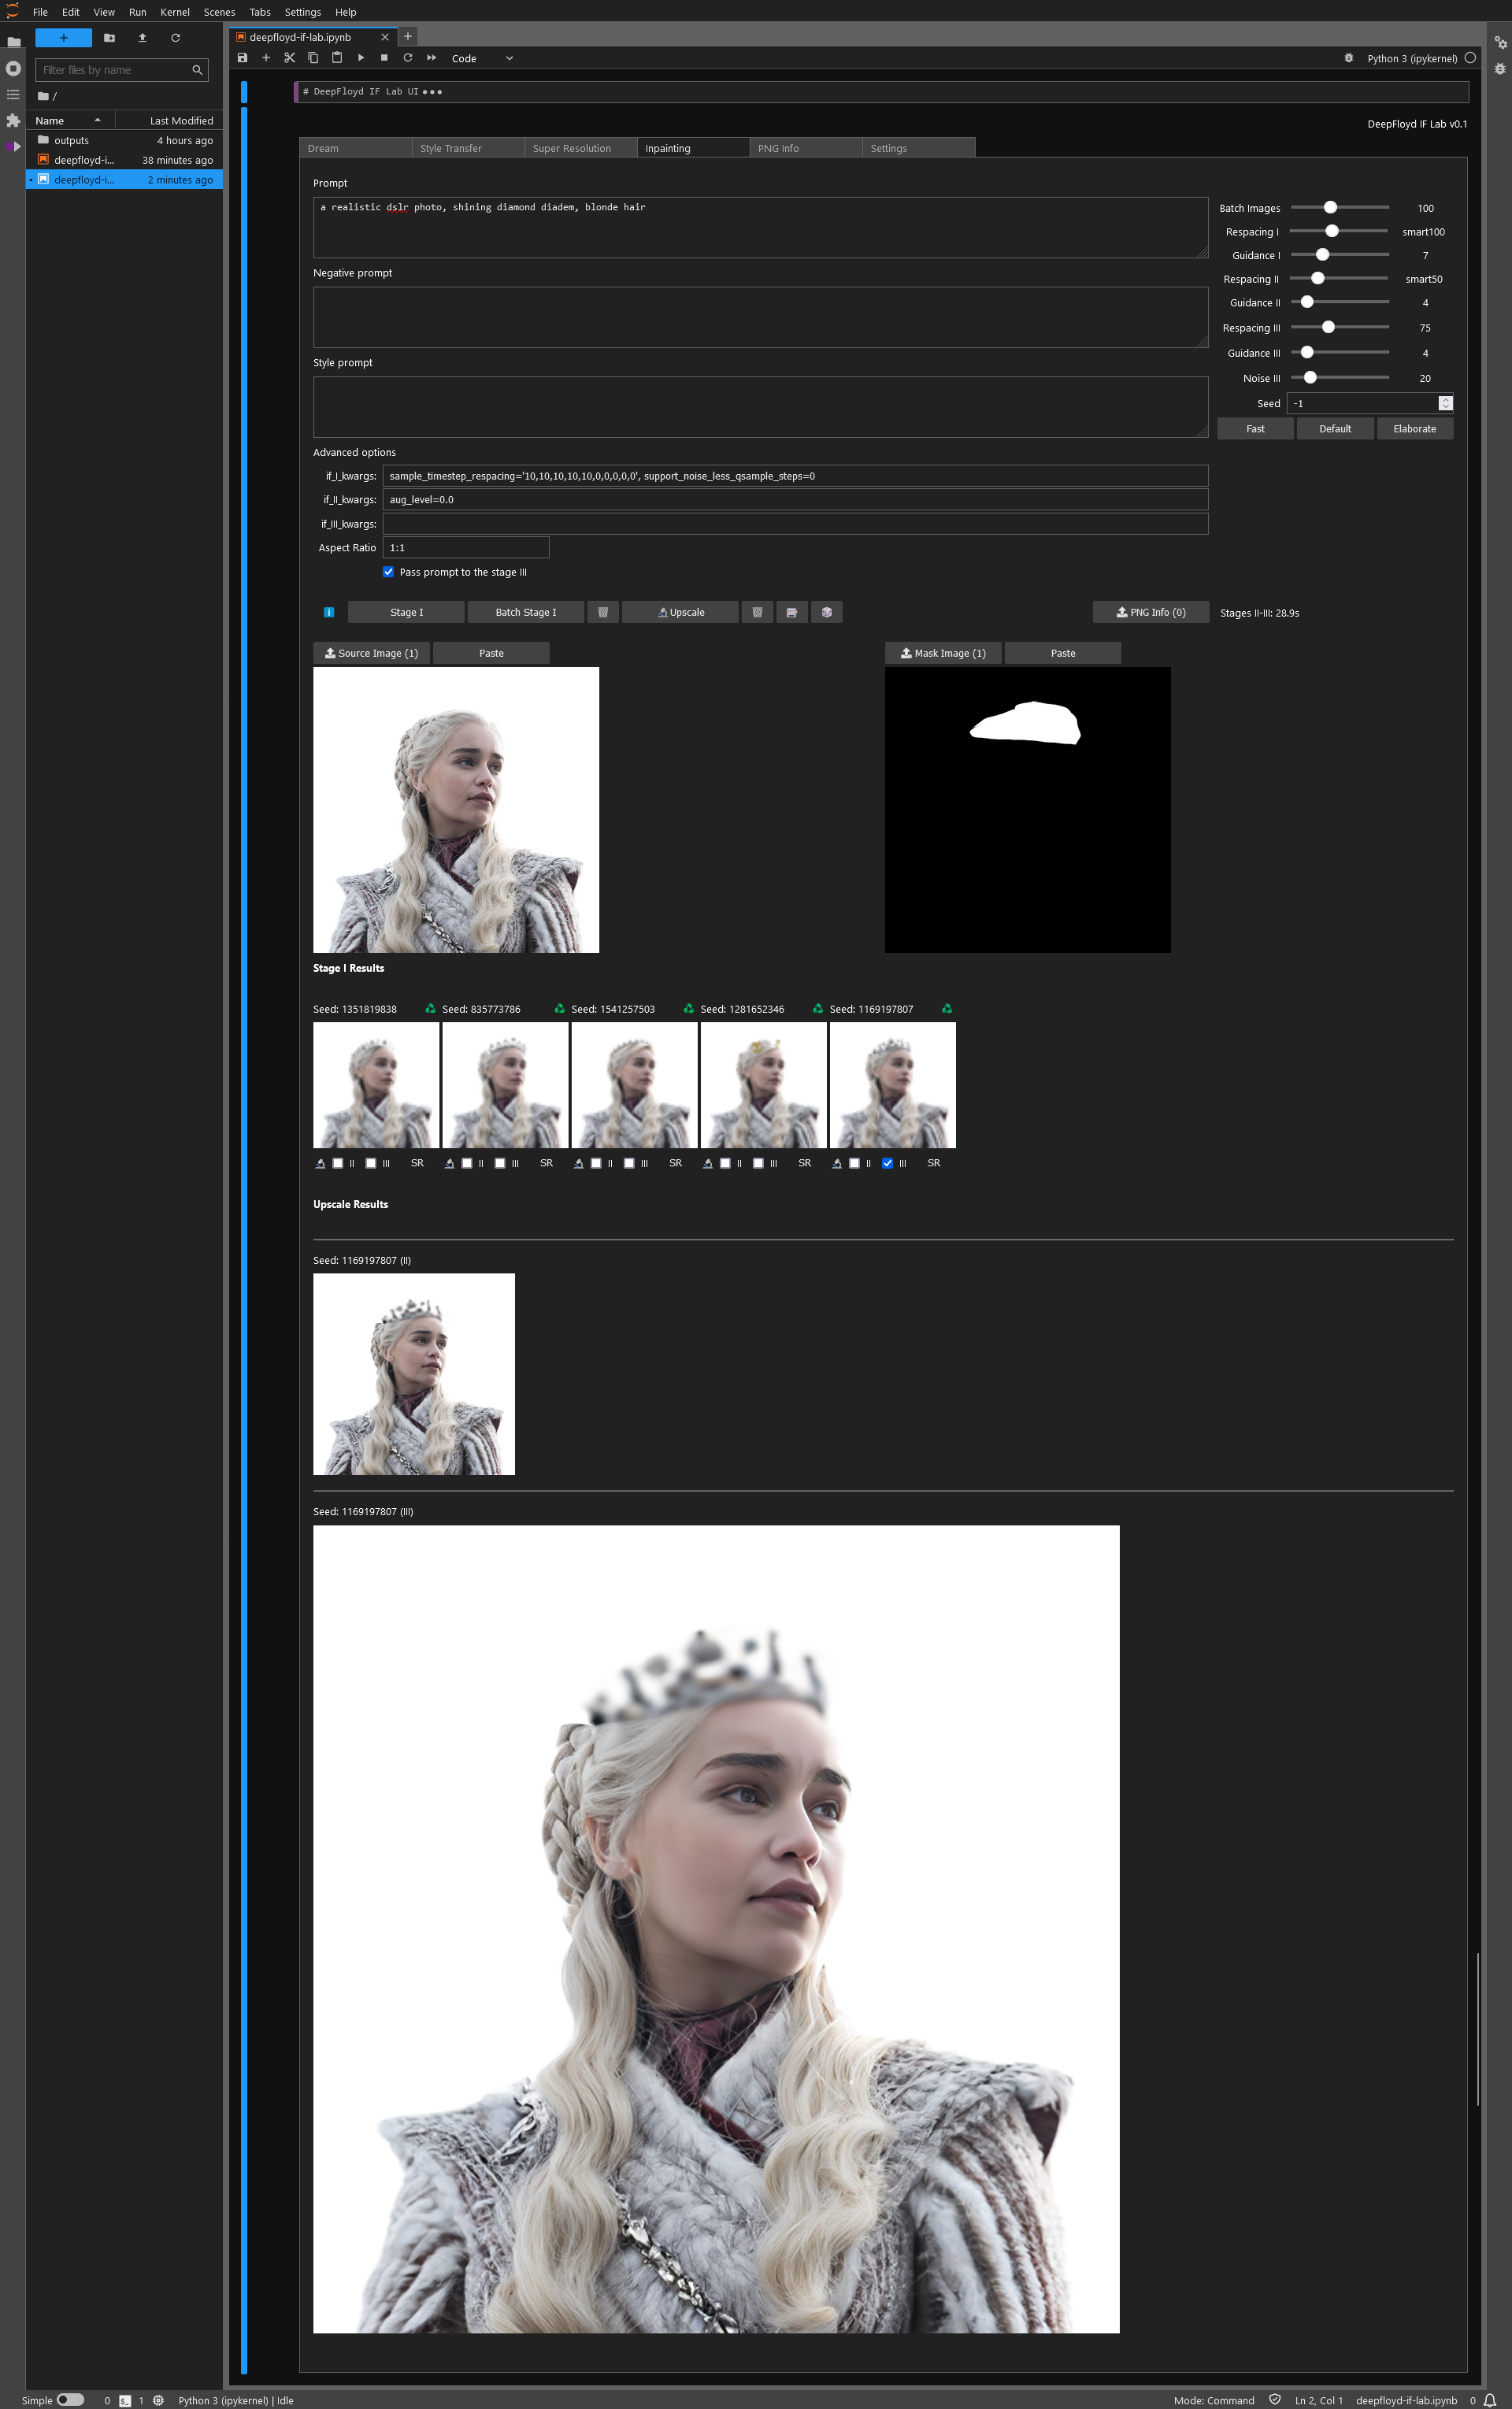The height and width of the screenshot is (2409, 1512).
Task: Cut the selected cell using the scissors icon
Action: pyautogui.click(x=290, y=58)
